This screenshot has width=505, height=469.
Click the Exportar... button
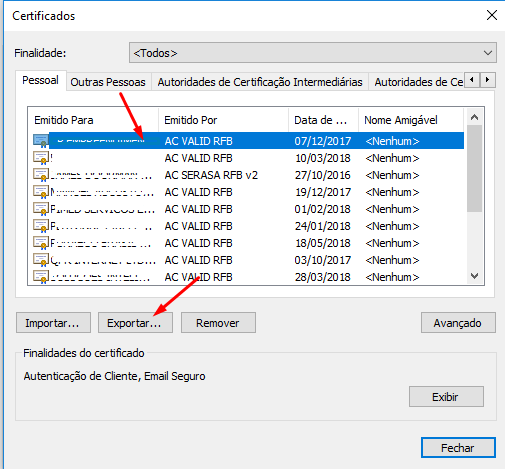[x=135, y=323]
